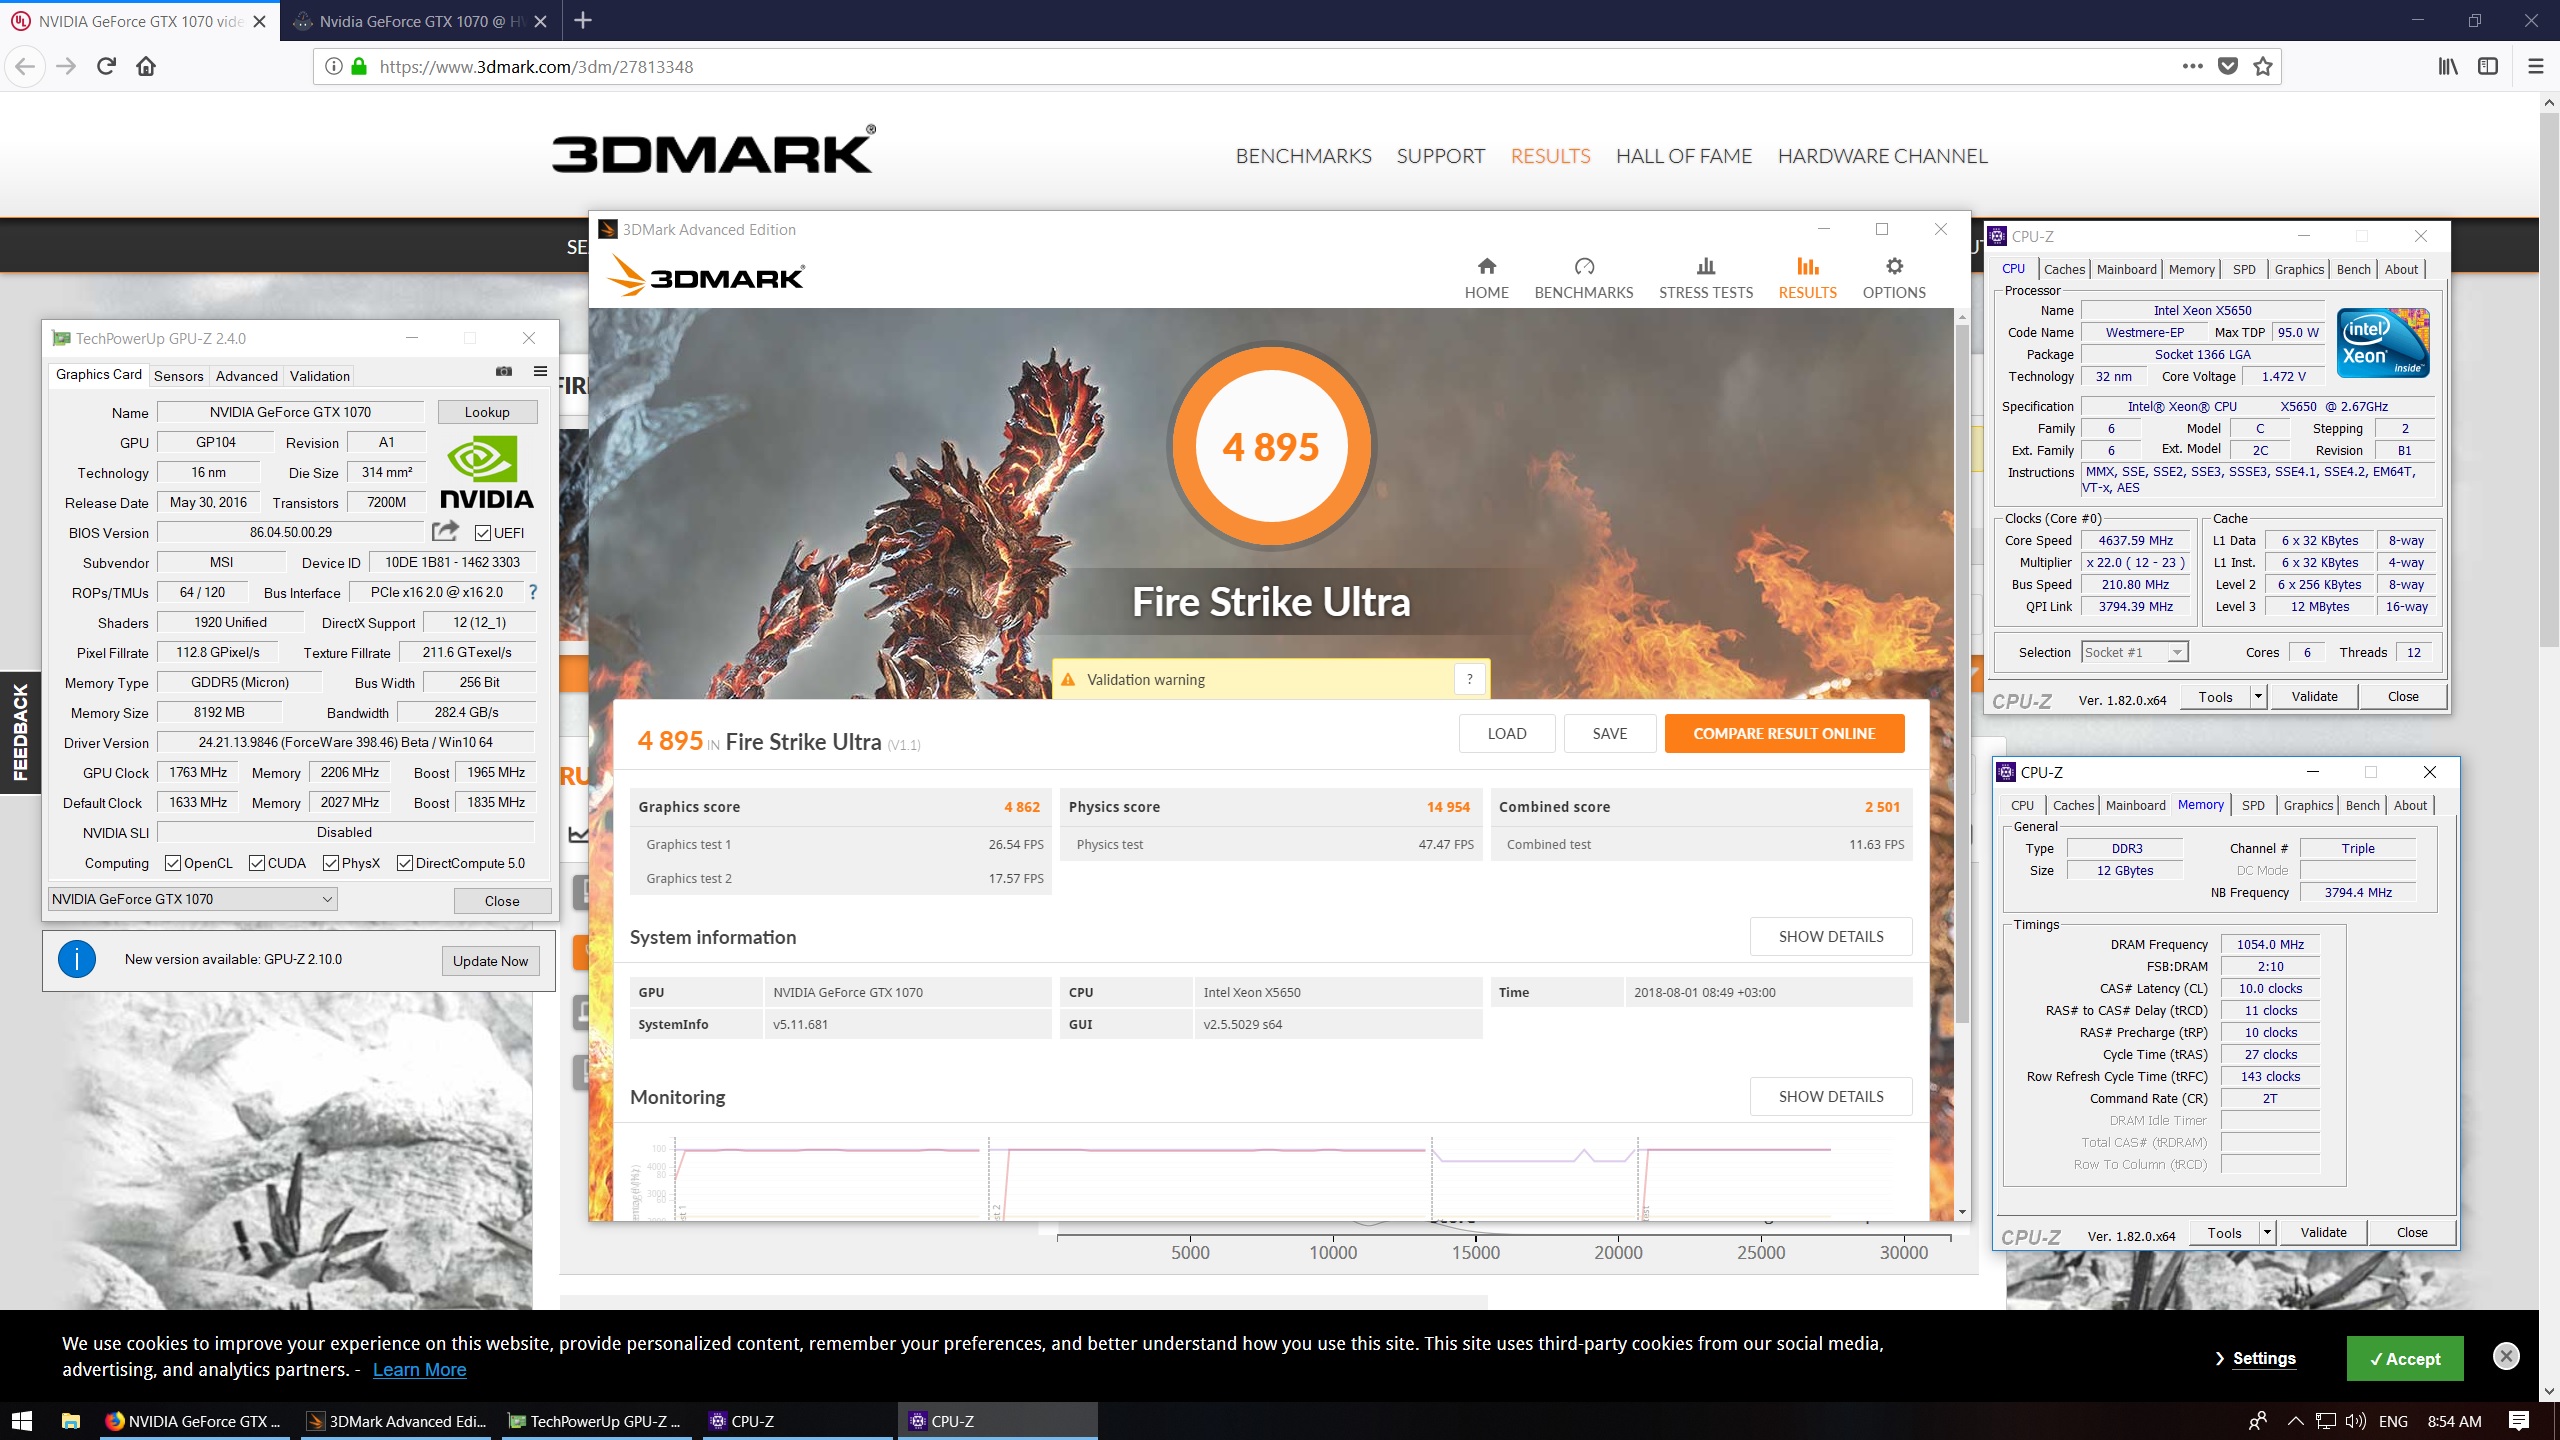Image resolution: width=2560 pixels, height=1440 pixels.
Task: Open the 3DMark OPTIONS gear icon
Action: [1894, 267]
